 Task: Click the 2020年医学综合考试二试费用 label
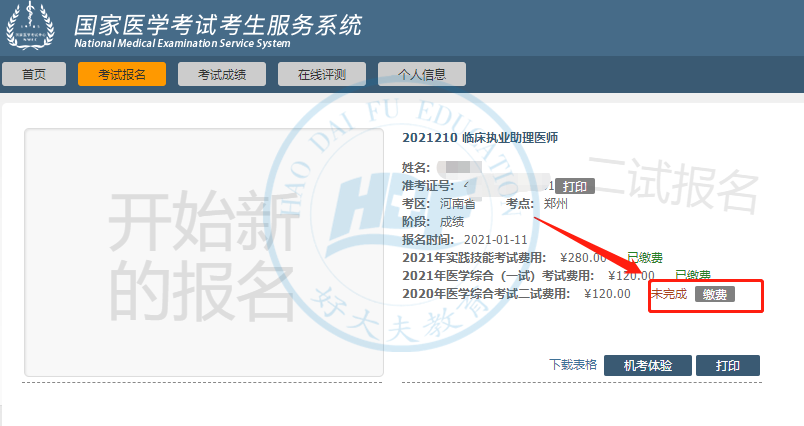coord(486,294)
